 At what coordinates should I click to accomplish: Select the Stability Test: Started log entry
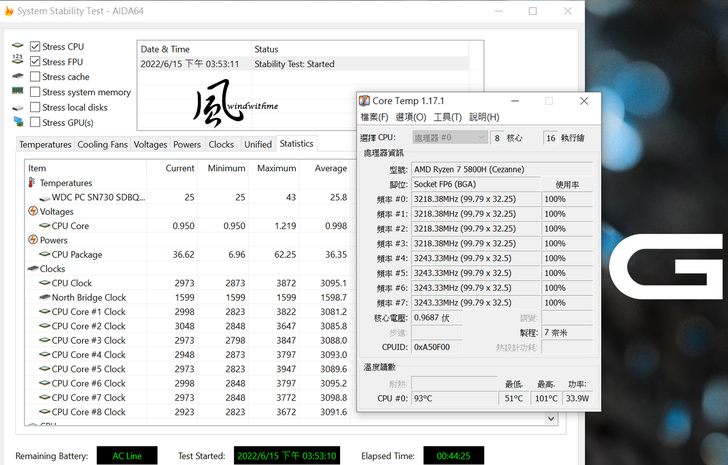point(294,63)
